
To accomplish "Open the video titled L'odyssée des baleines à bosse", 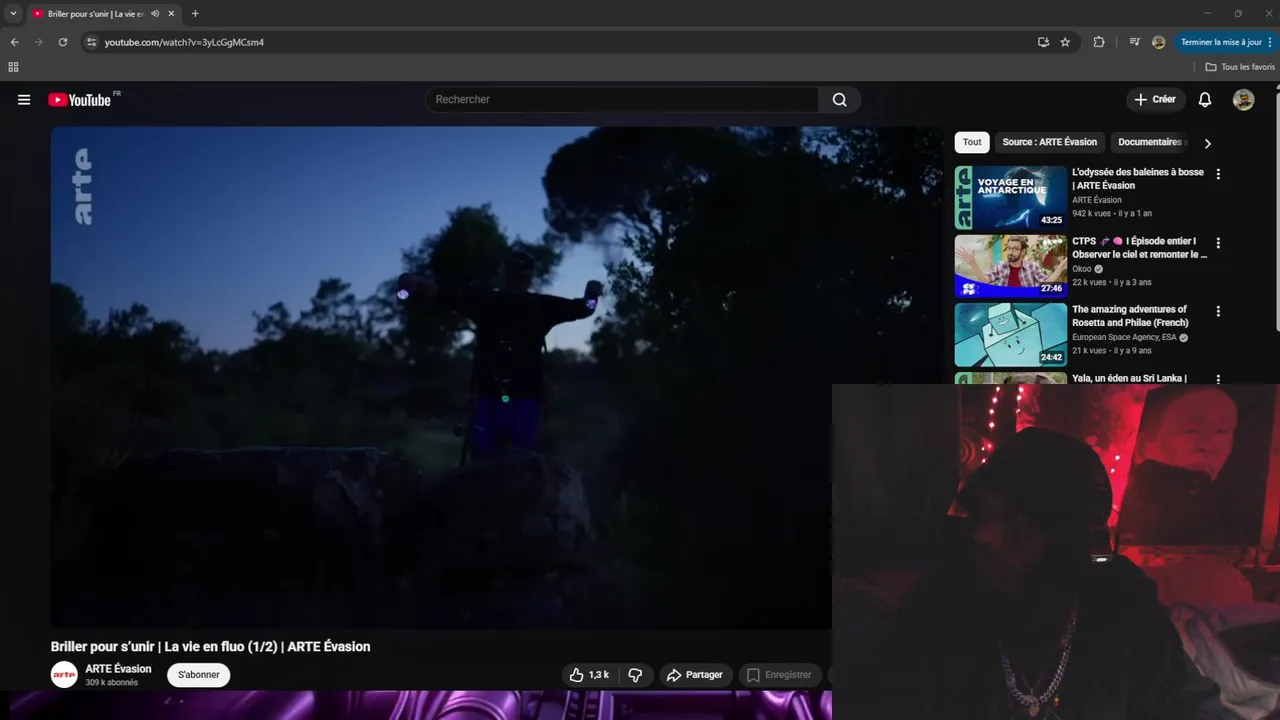I will pyautogui.click(x=1138, y=179).
